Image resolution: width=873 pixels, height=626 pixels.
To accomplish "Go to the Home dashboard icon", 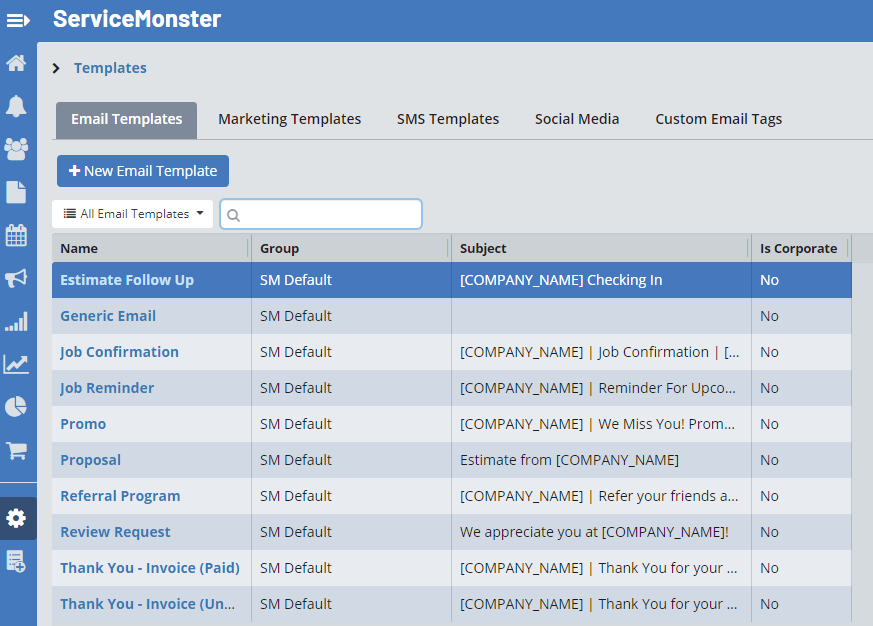I will click(x=17, y=63).
